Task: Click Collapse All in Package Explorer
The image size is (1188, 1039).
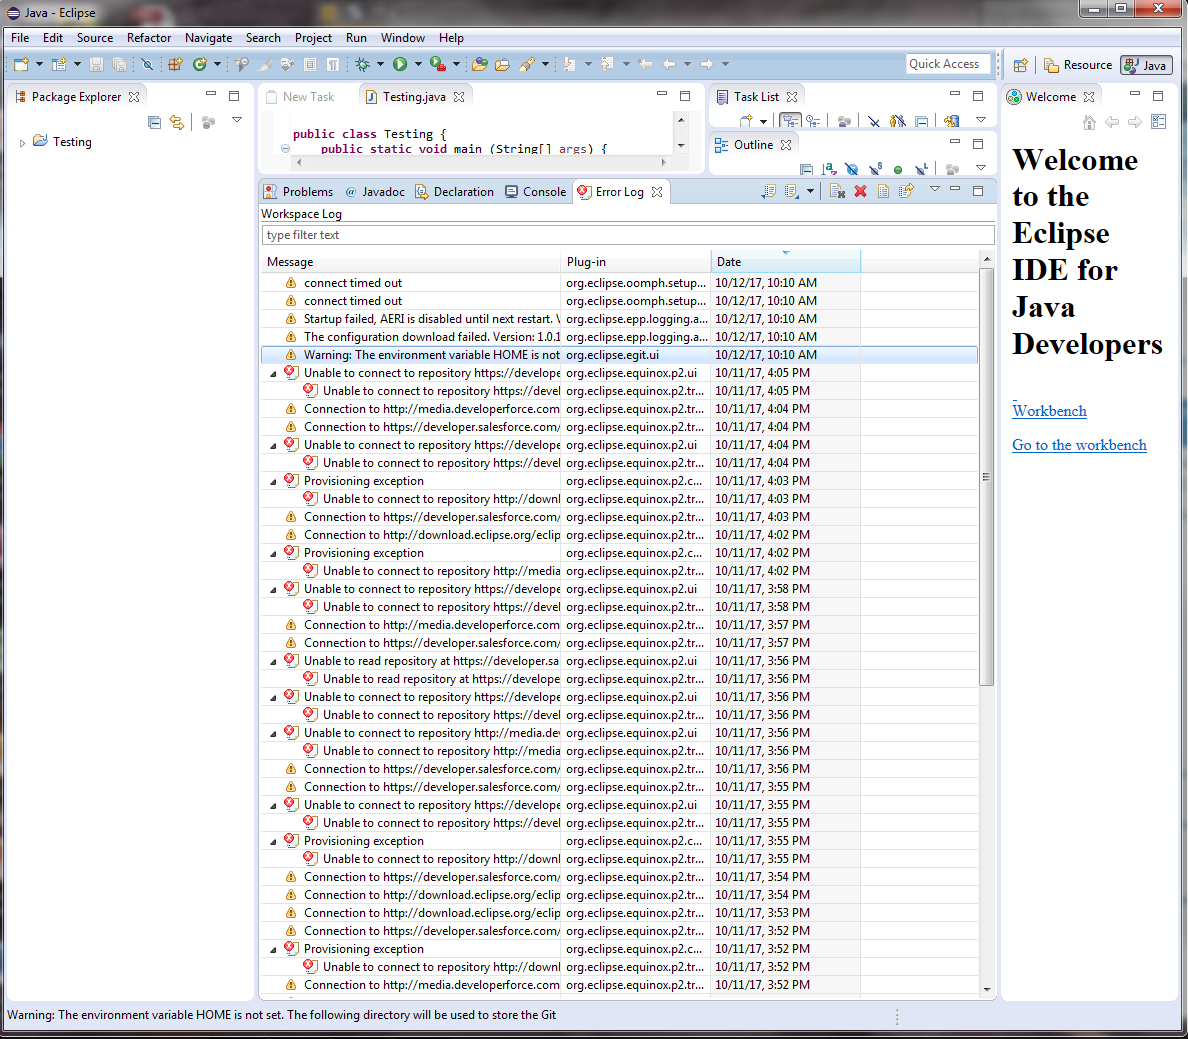Action: (154, 122)
